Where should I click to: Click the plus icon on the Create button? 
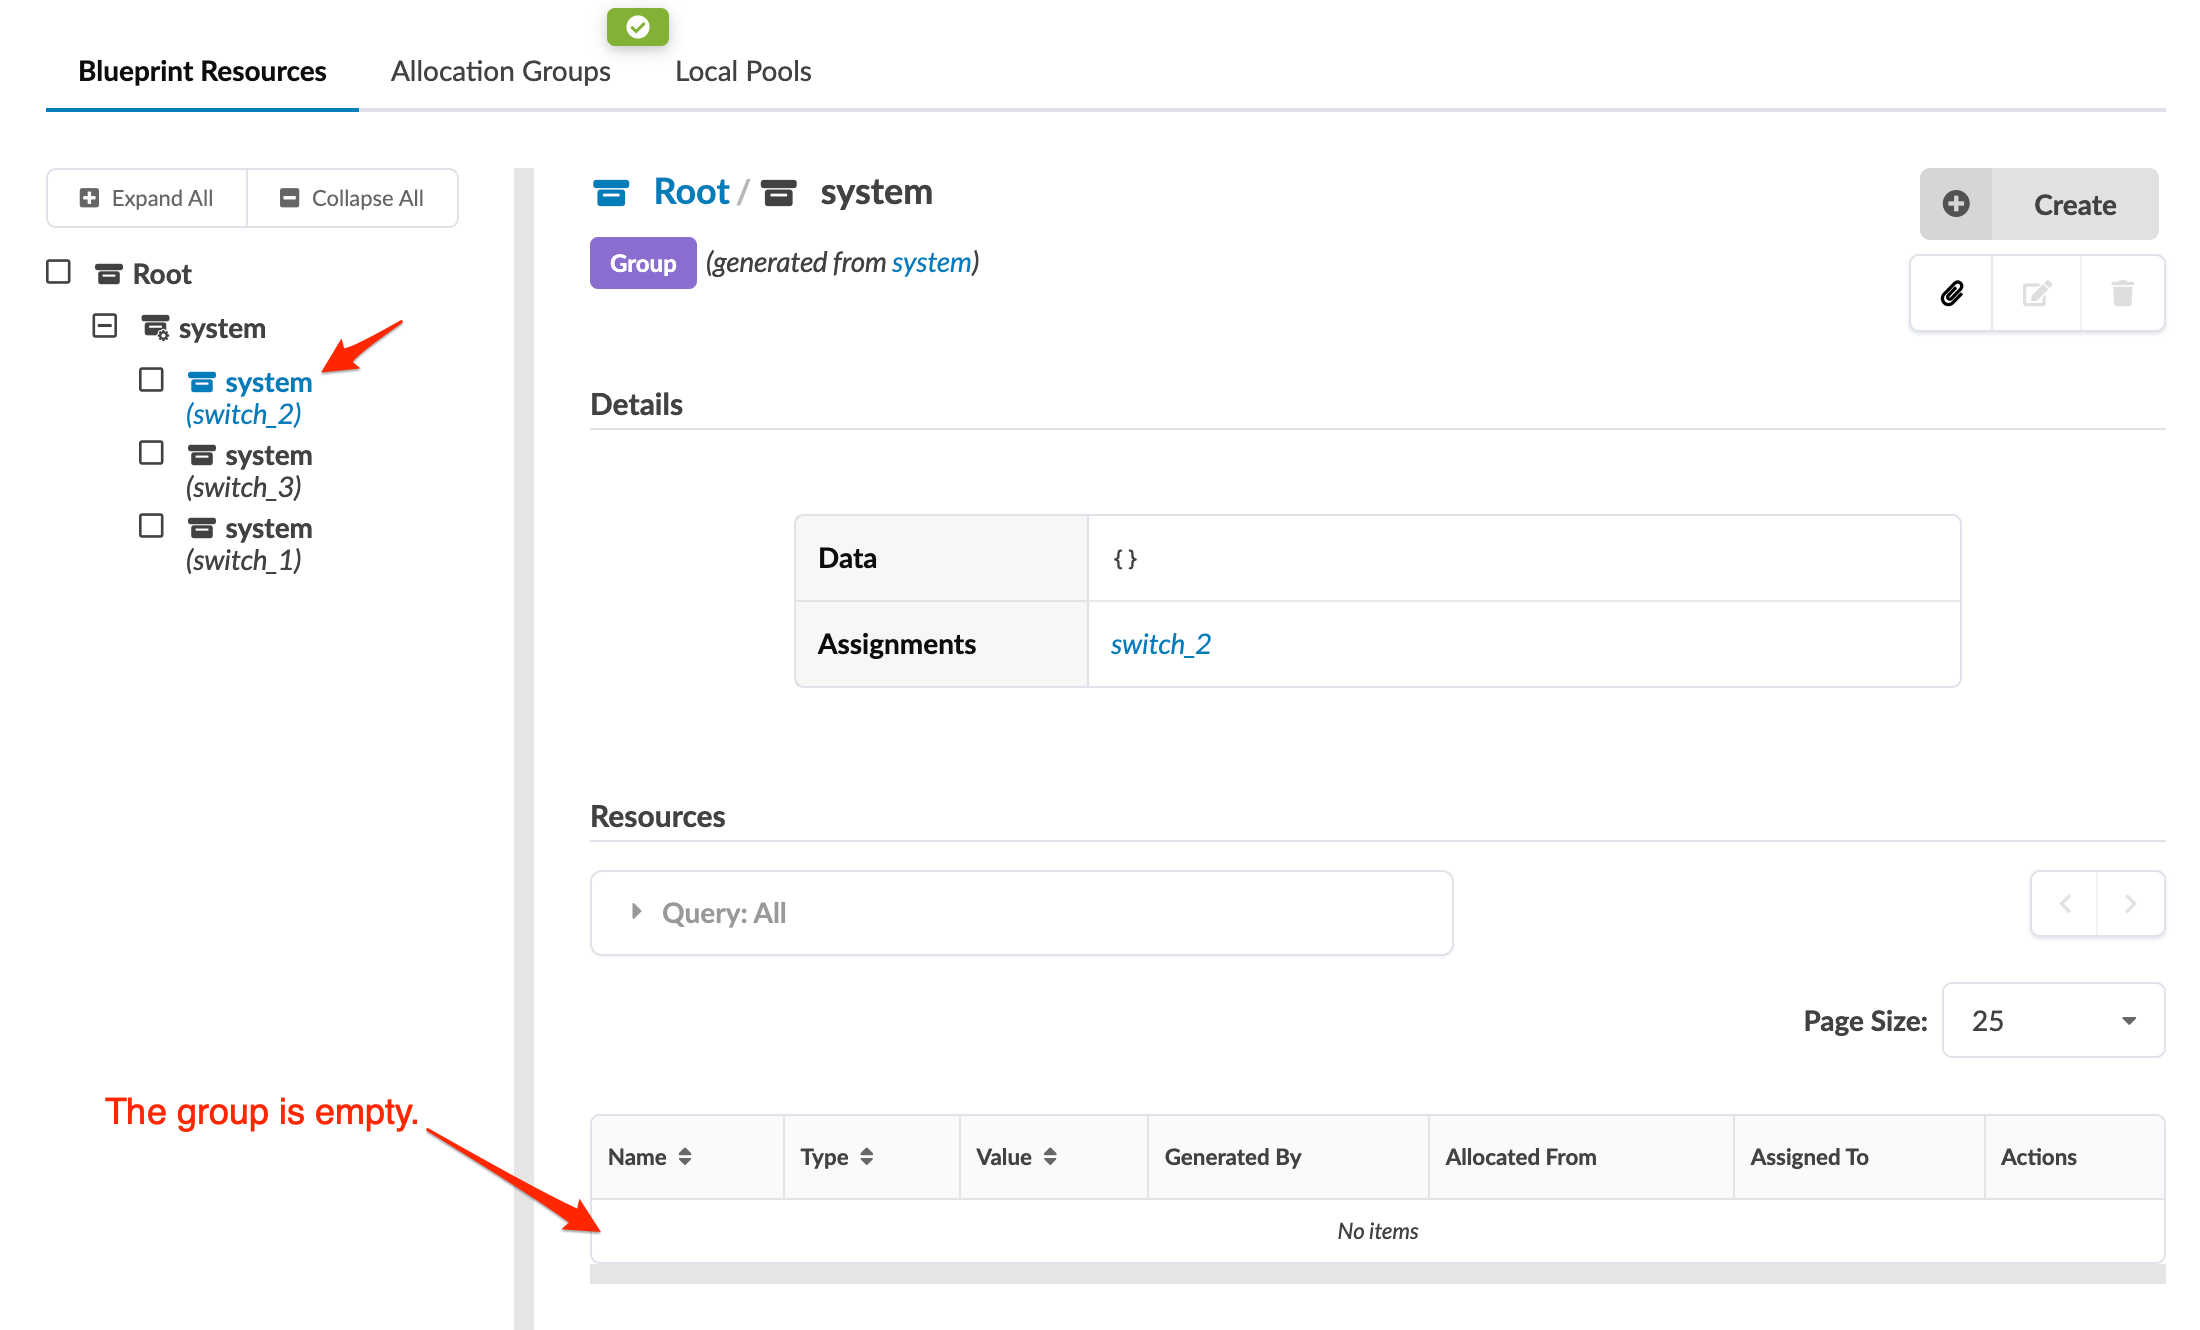point(1956,204)
